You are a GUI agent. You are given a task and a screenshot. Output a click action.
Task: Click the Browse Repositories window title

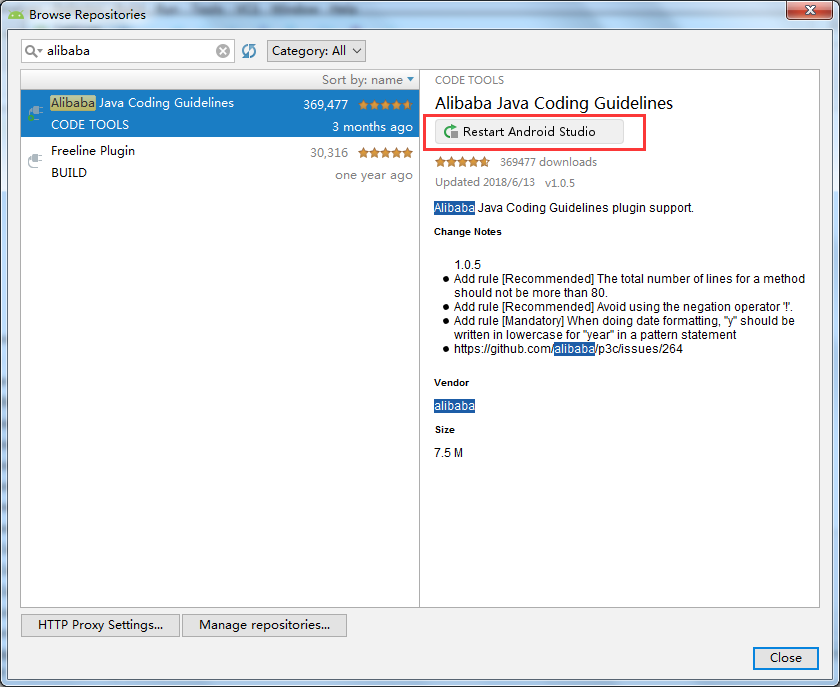[87, 14]
